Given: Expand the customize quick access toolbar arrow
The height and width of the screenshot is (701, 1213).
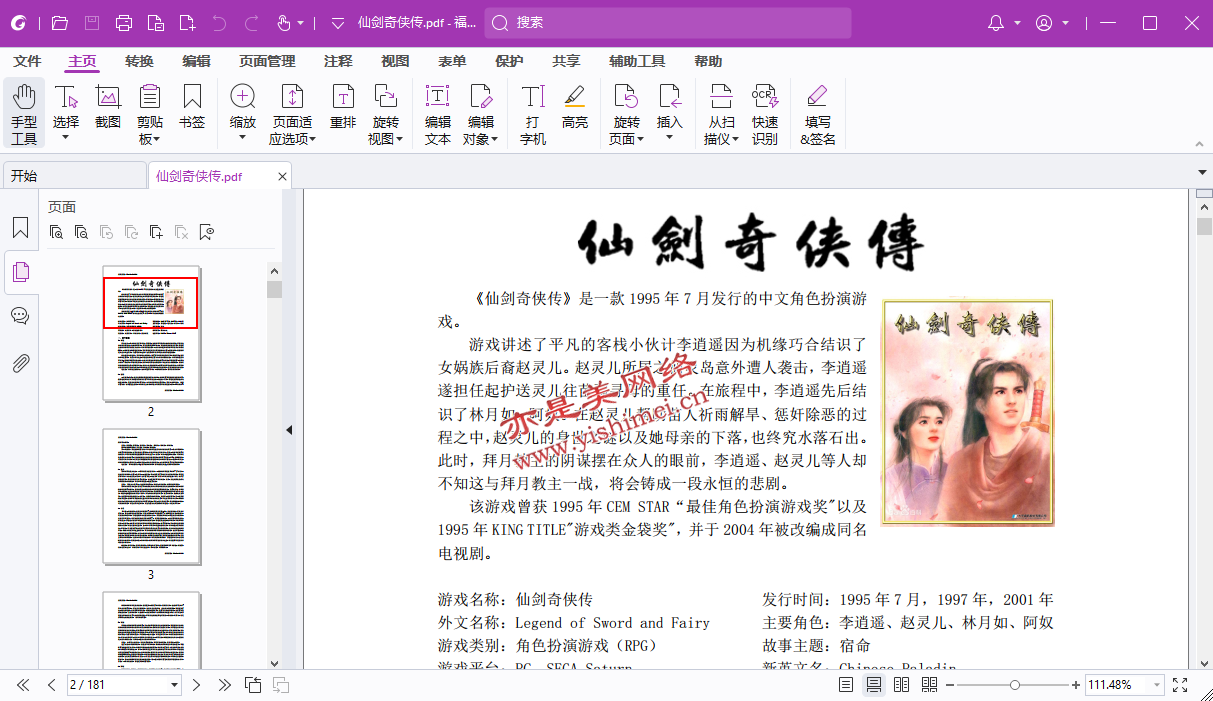Looking at the screenshot, I should point(337,23).
